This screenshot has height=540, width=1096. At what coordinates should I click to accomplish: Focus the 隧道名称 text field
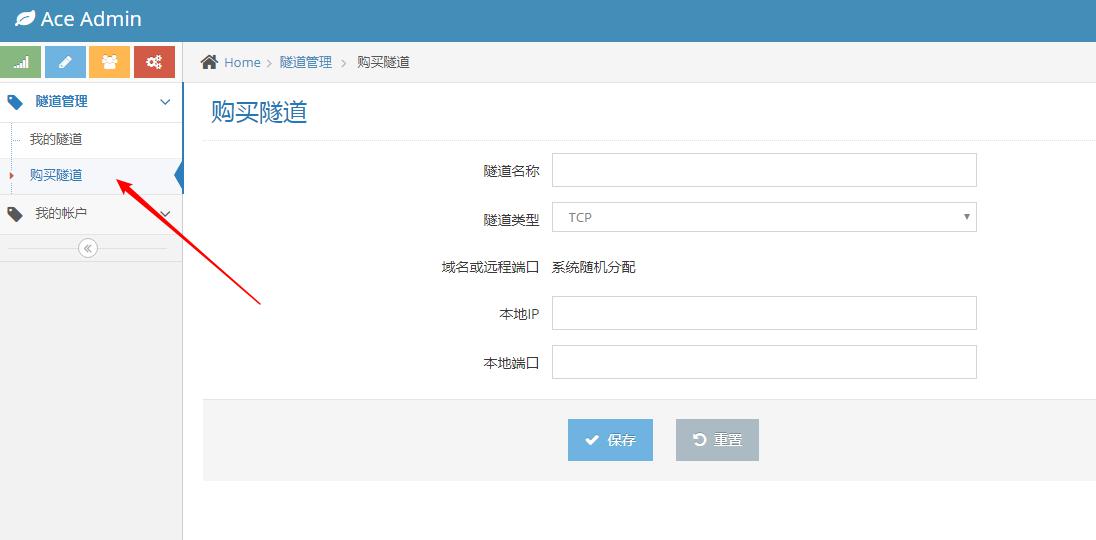pos(764,170)
